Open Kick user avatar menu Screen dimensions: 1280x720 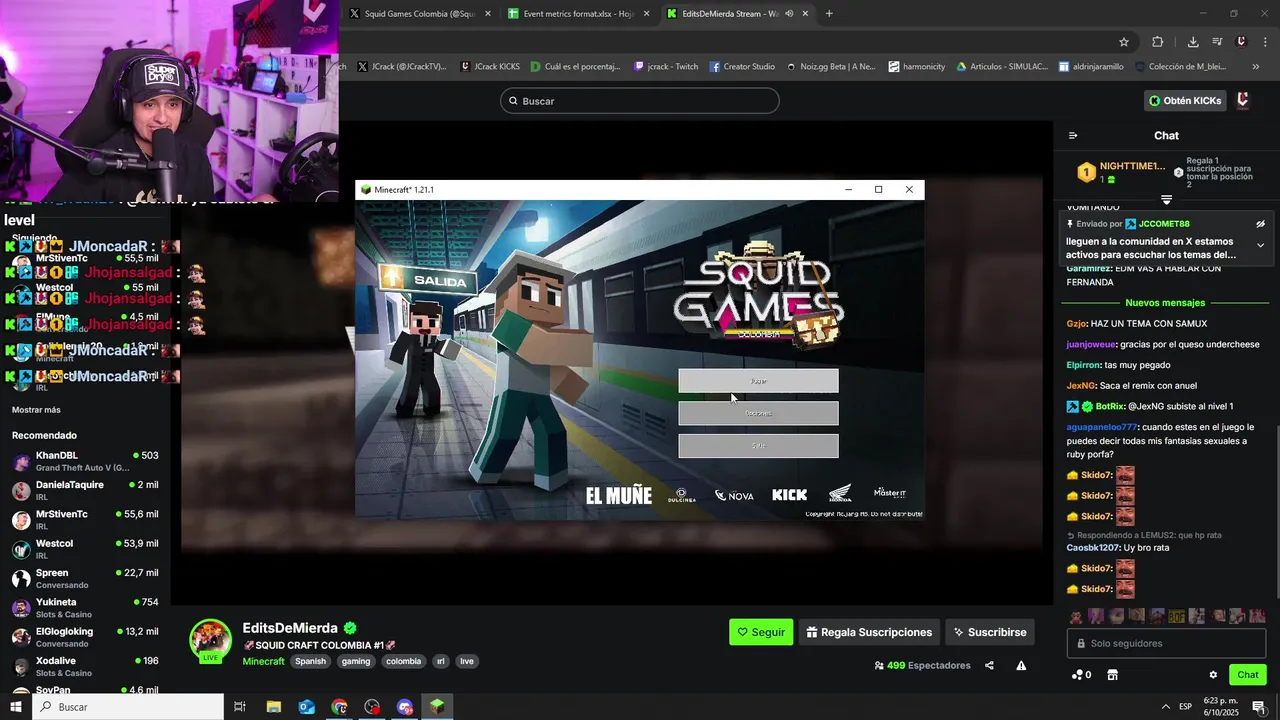(1243, 101)
